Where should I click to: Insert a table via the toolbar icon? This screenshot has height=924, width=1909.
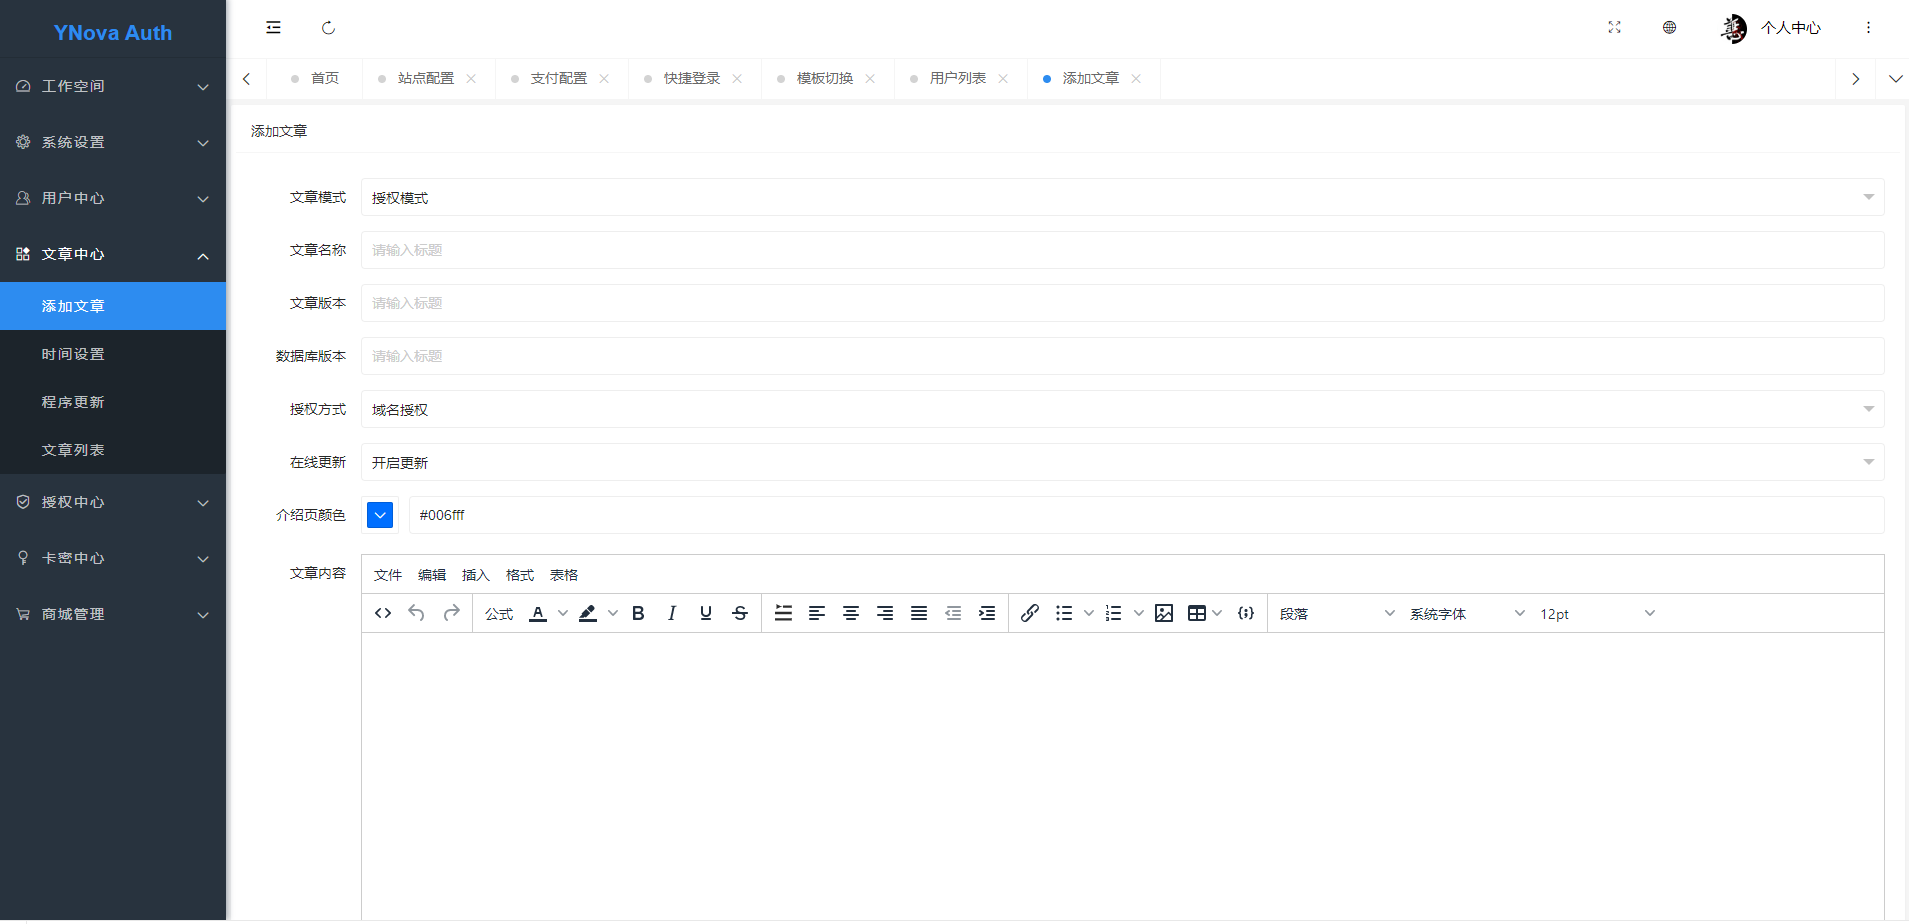pos(1197,613)
